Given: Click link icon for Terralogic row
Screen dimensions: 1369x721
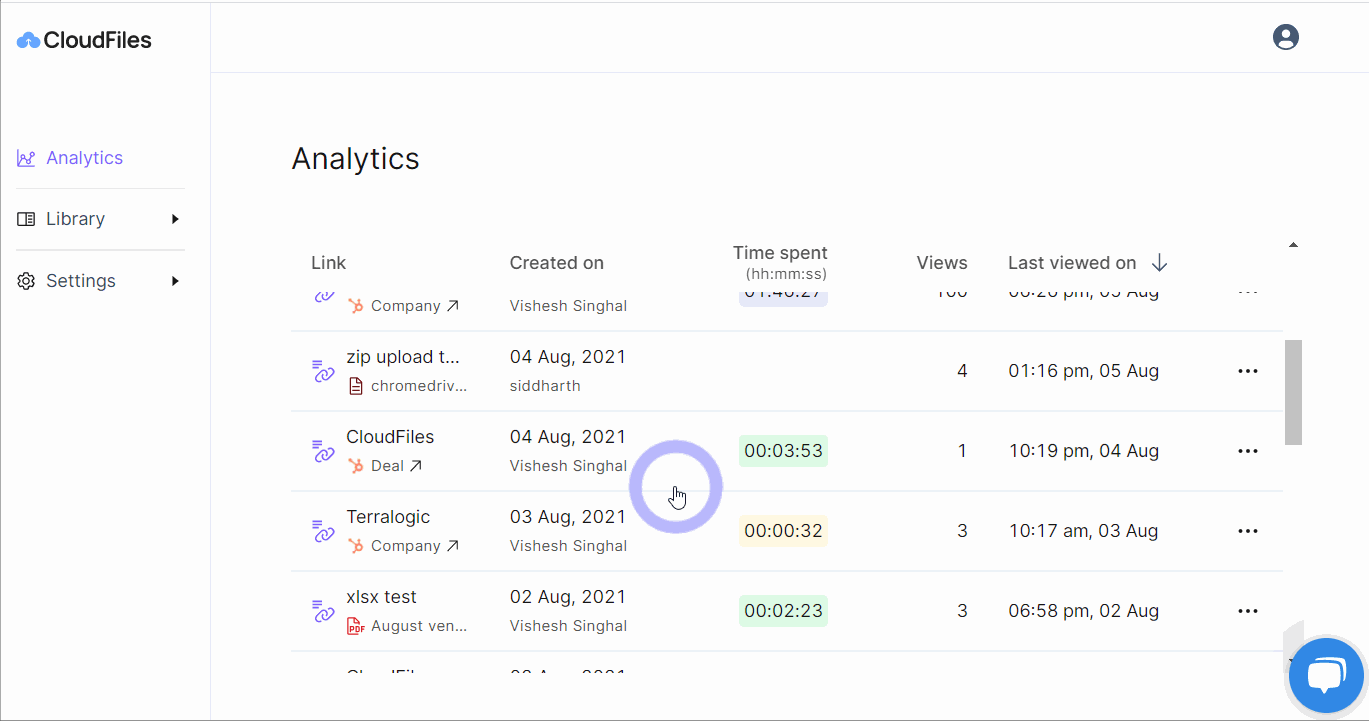Looking at the screenshot, I should pos(323,531).
